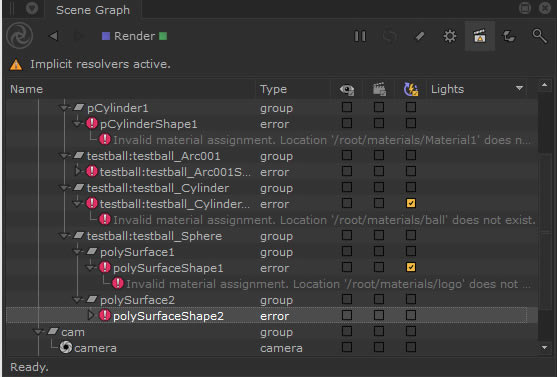557x377 pixels.
Task: Click the blue square beside Render
Action: [106, 36]
